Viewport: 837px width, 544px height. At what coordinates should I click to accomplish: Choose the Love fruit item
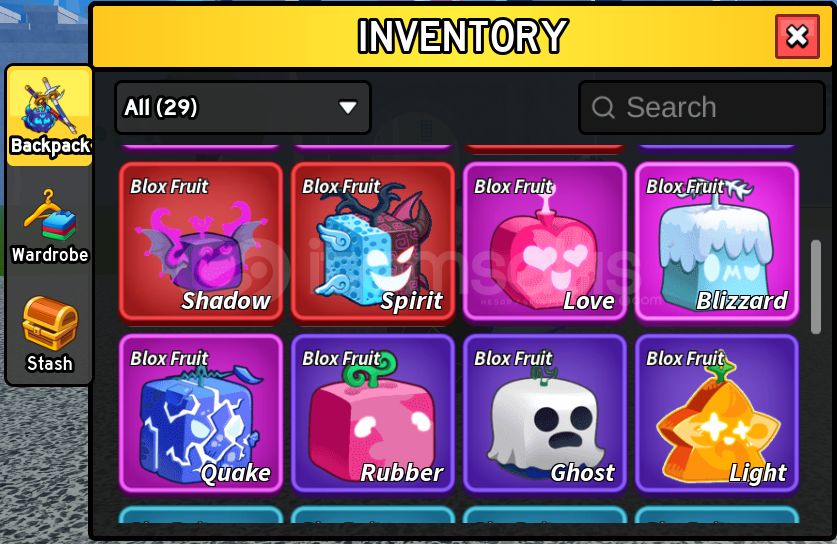[x=544, y=243]
